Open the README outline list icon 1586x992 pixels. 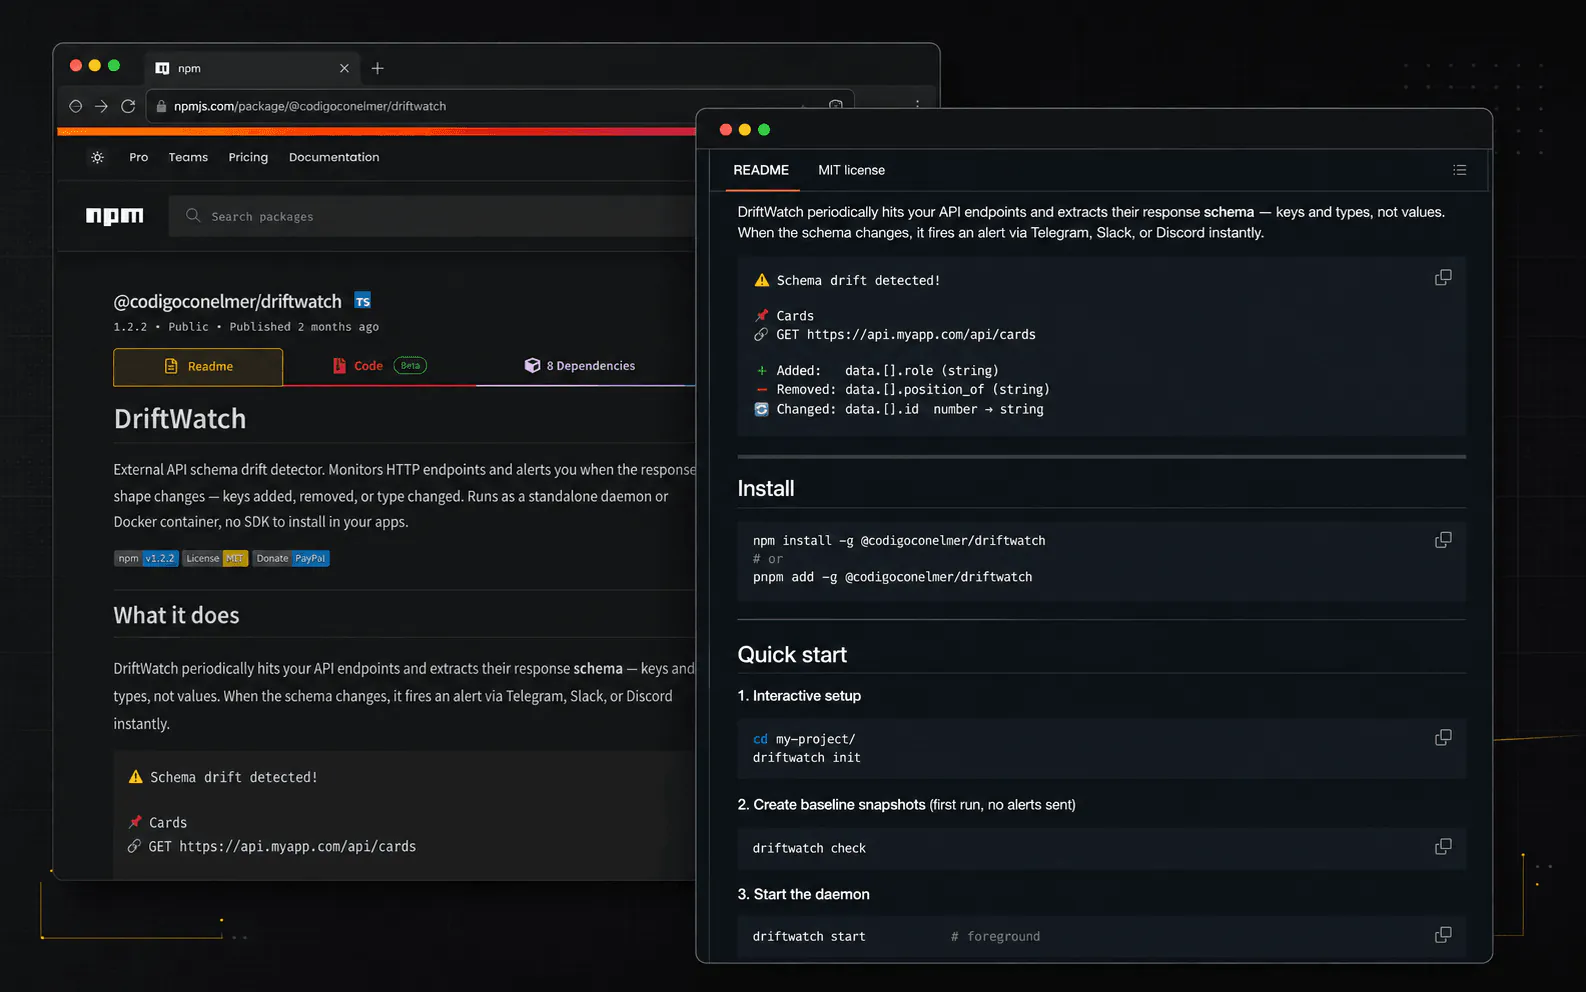coord(1460,170)
